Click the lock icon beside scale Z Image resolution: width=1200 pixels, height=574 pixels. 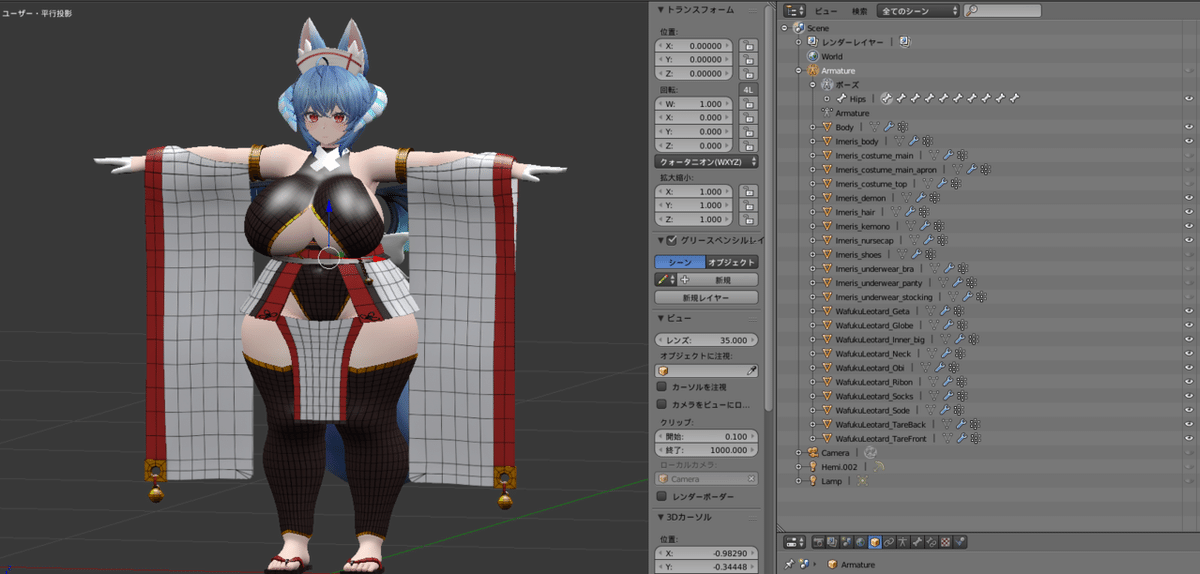point(748,219)
